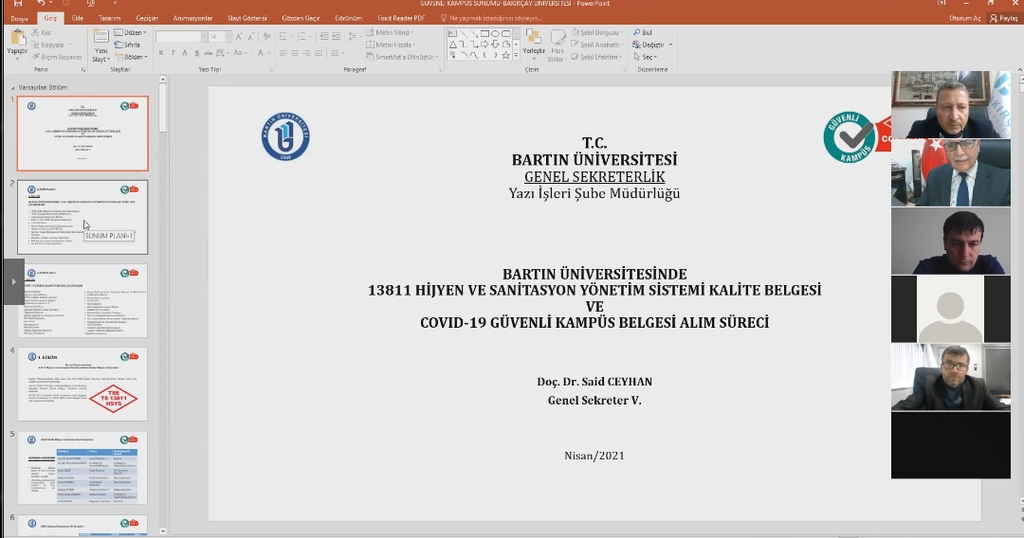Click the Paylaş share button

1004,18
